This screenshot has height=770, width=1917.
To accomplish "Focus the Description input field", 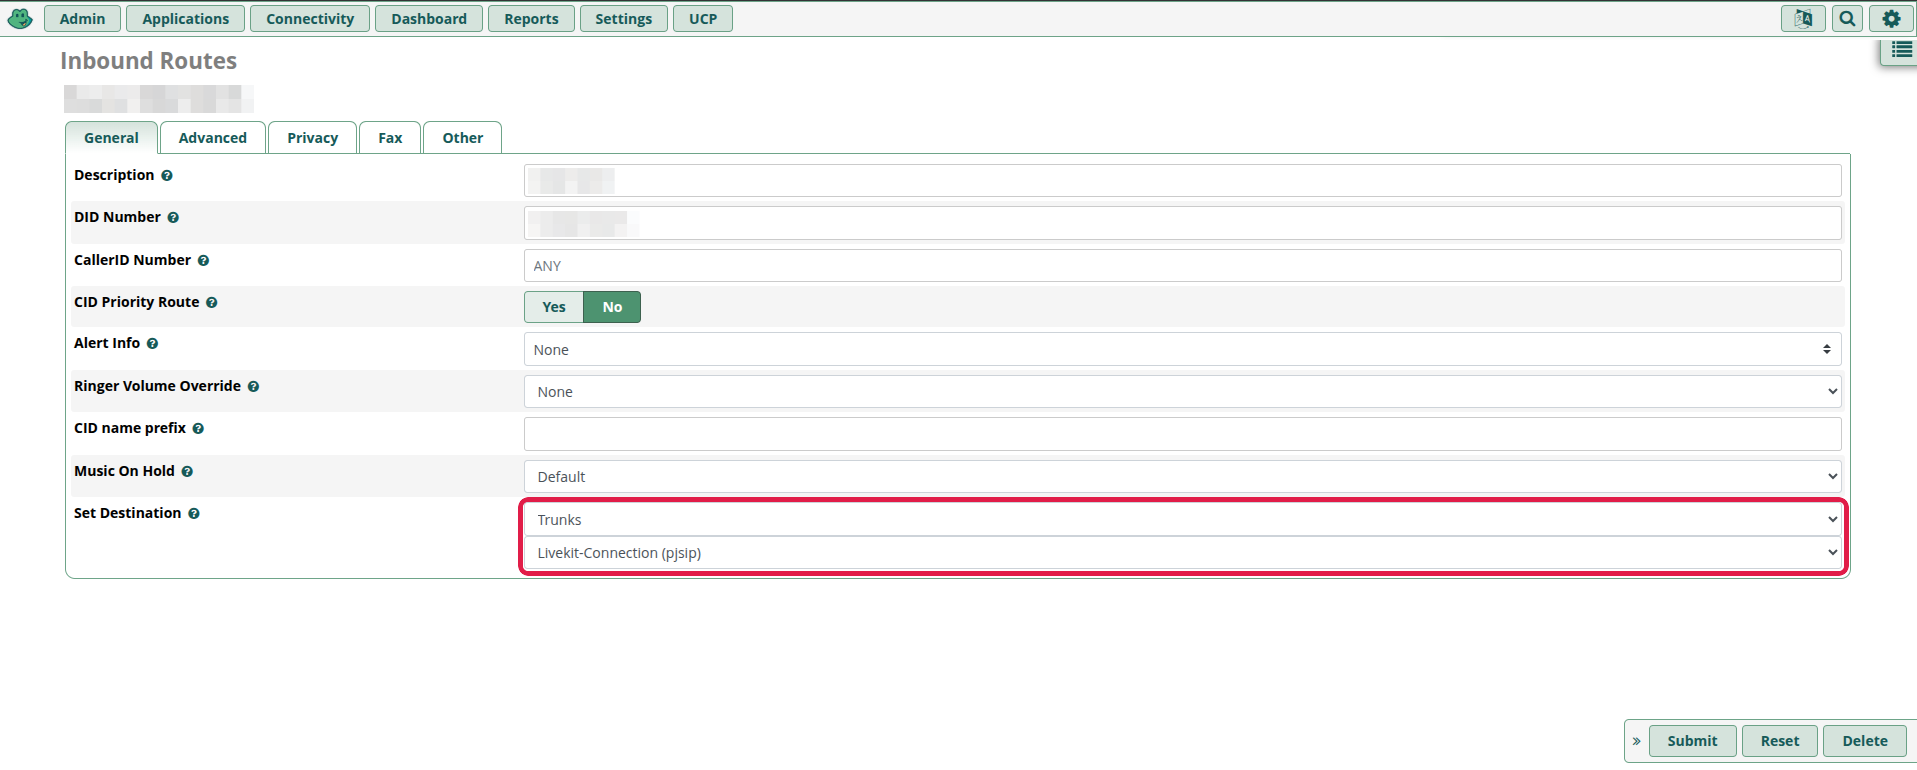I will [1182, 181].
